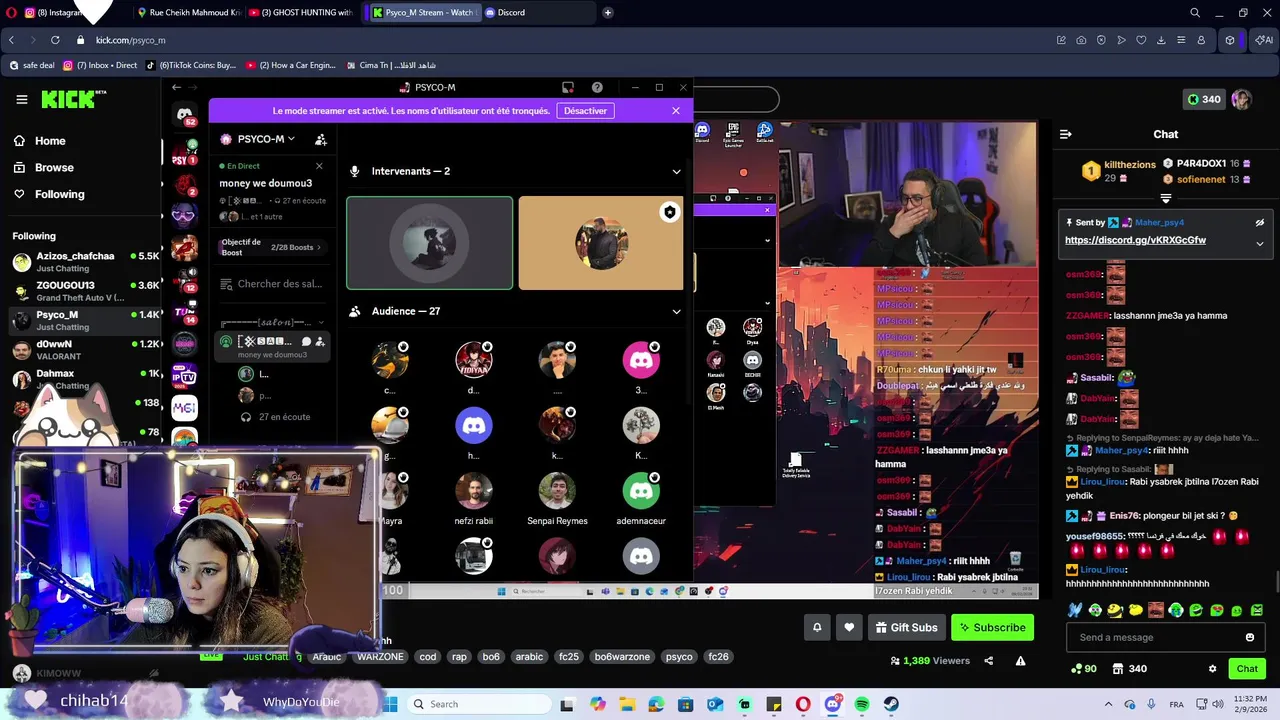Screen dimensions: 1280x720
Task: Click Discord invite people icon beside PSYCO-M
Action: pyautogui.click(x=321, y=139)
